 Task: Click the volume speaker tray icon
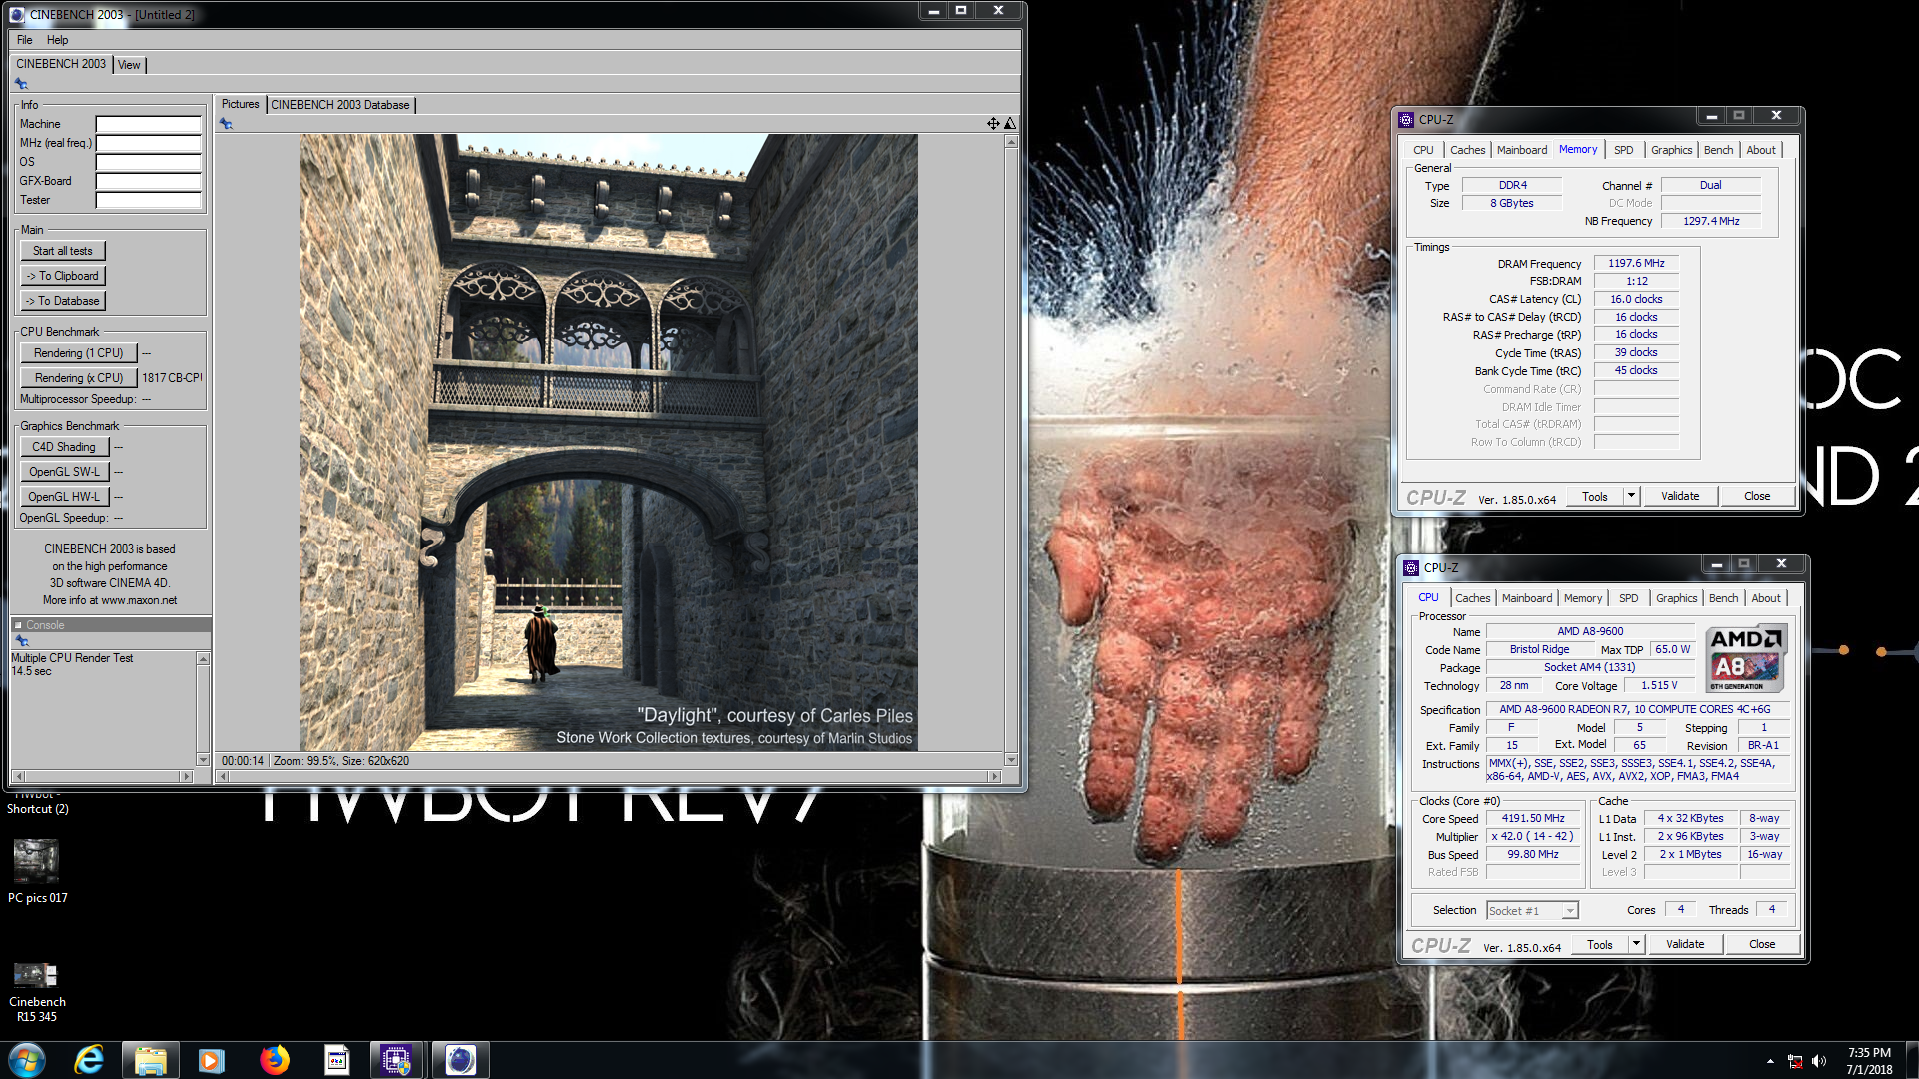pyautogui.click(x=1819, y=1061)
